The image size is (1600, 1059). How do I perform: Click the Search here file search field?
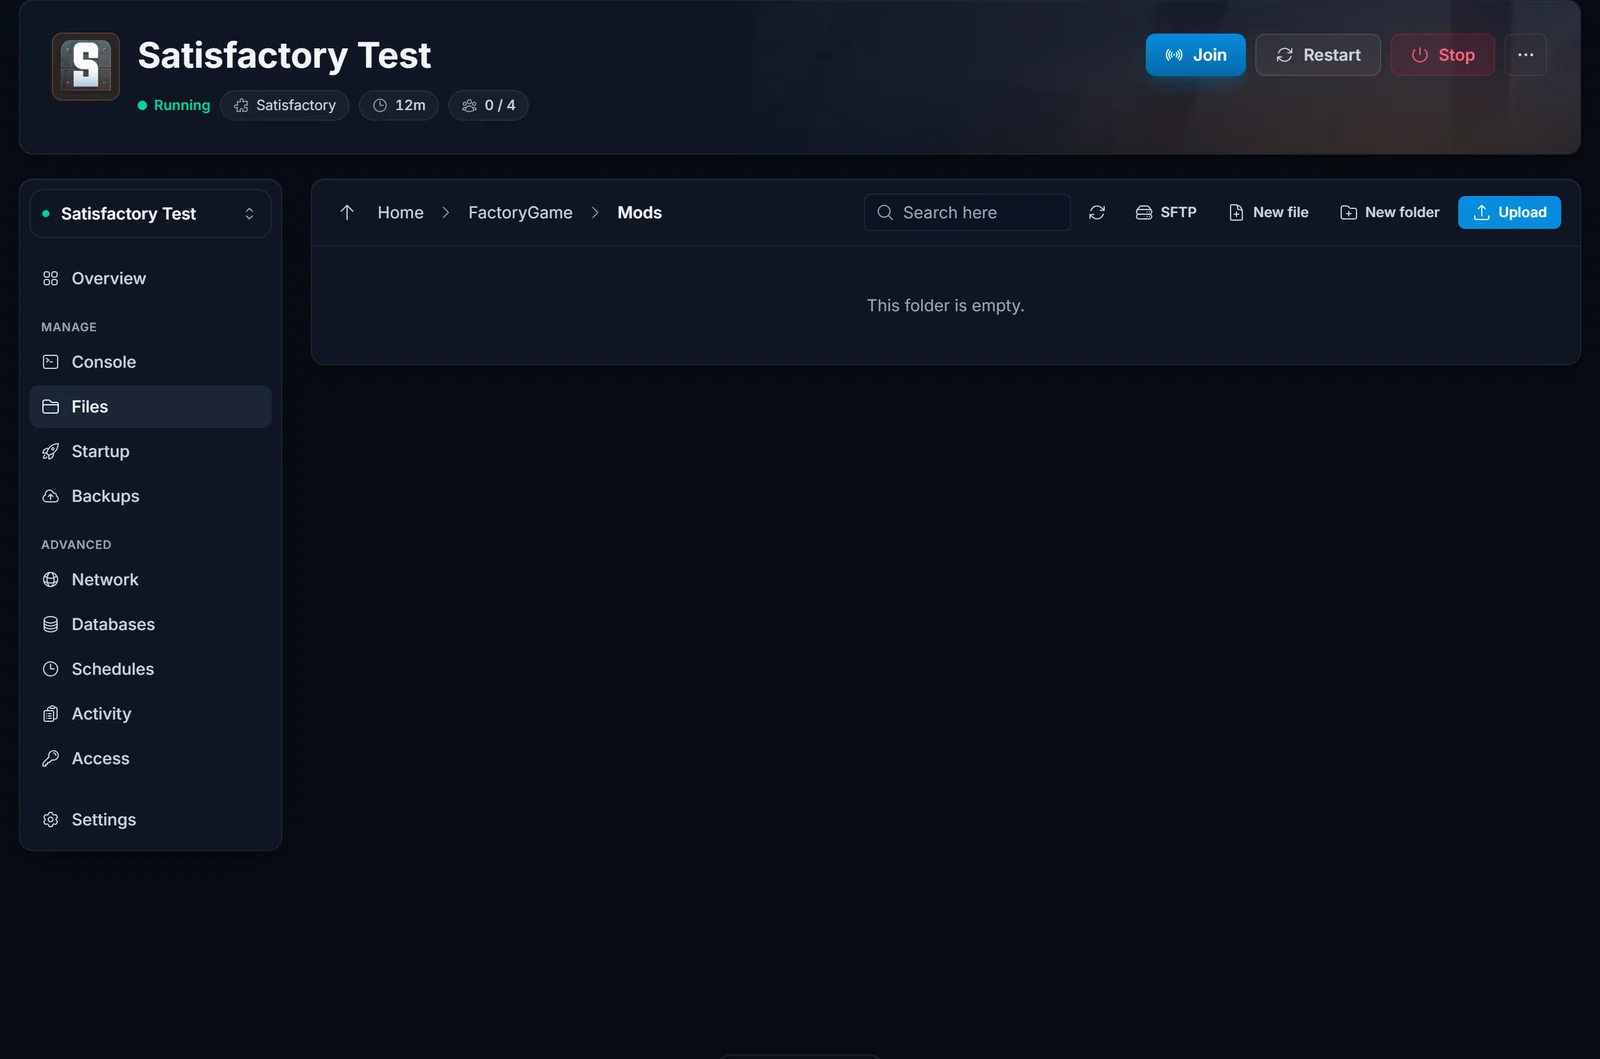tap(967, 212)
